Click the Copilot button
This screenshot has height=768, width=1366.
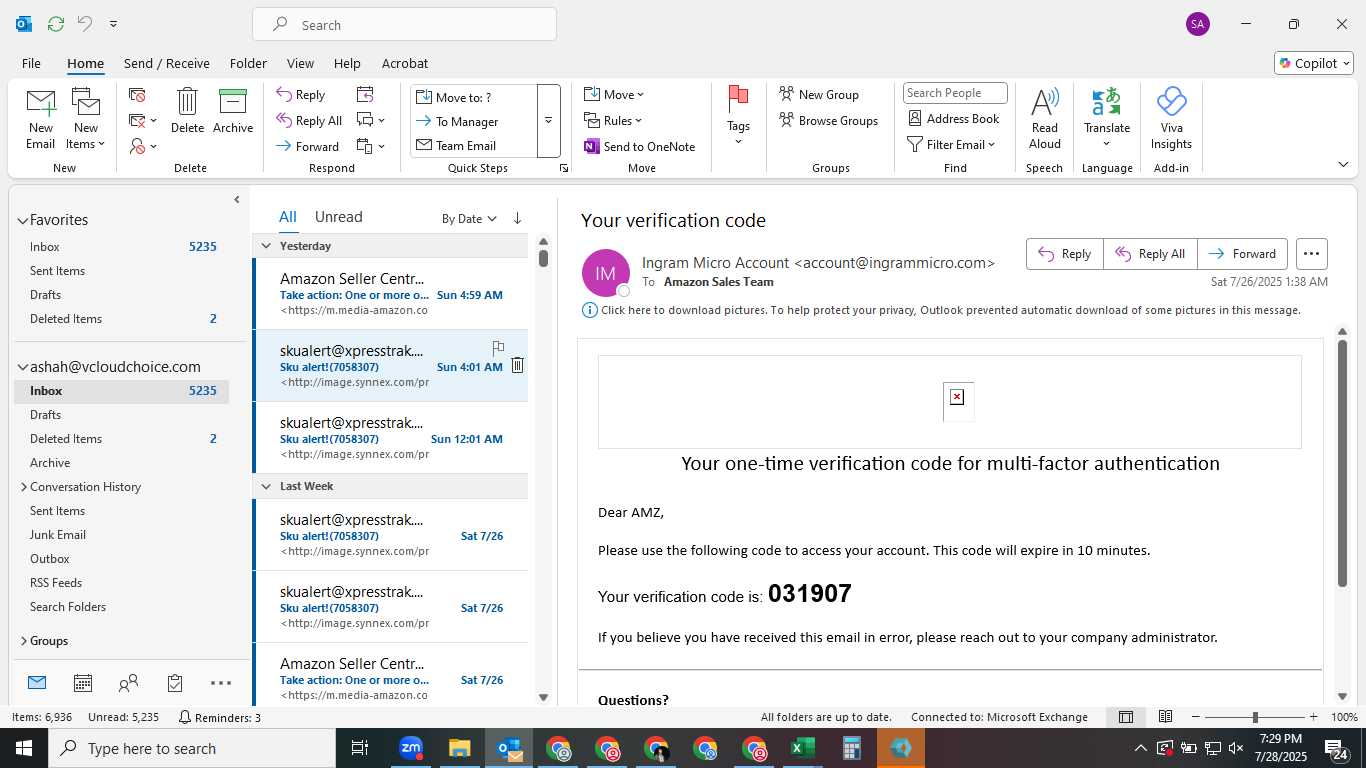click(1314, 63)
